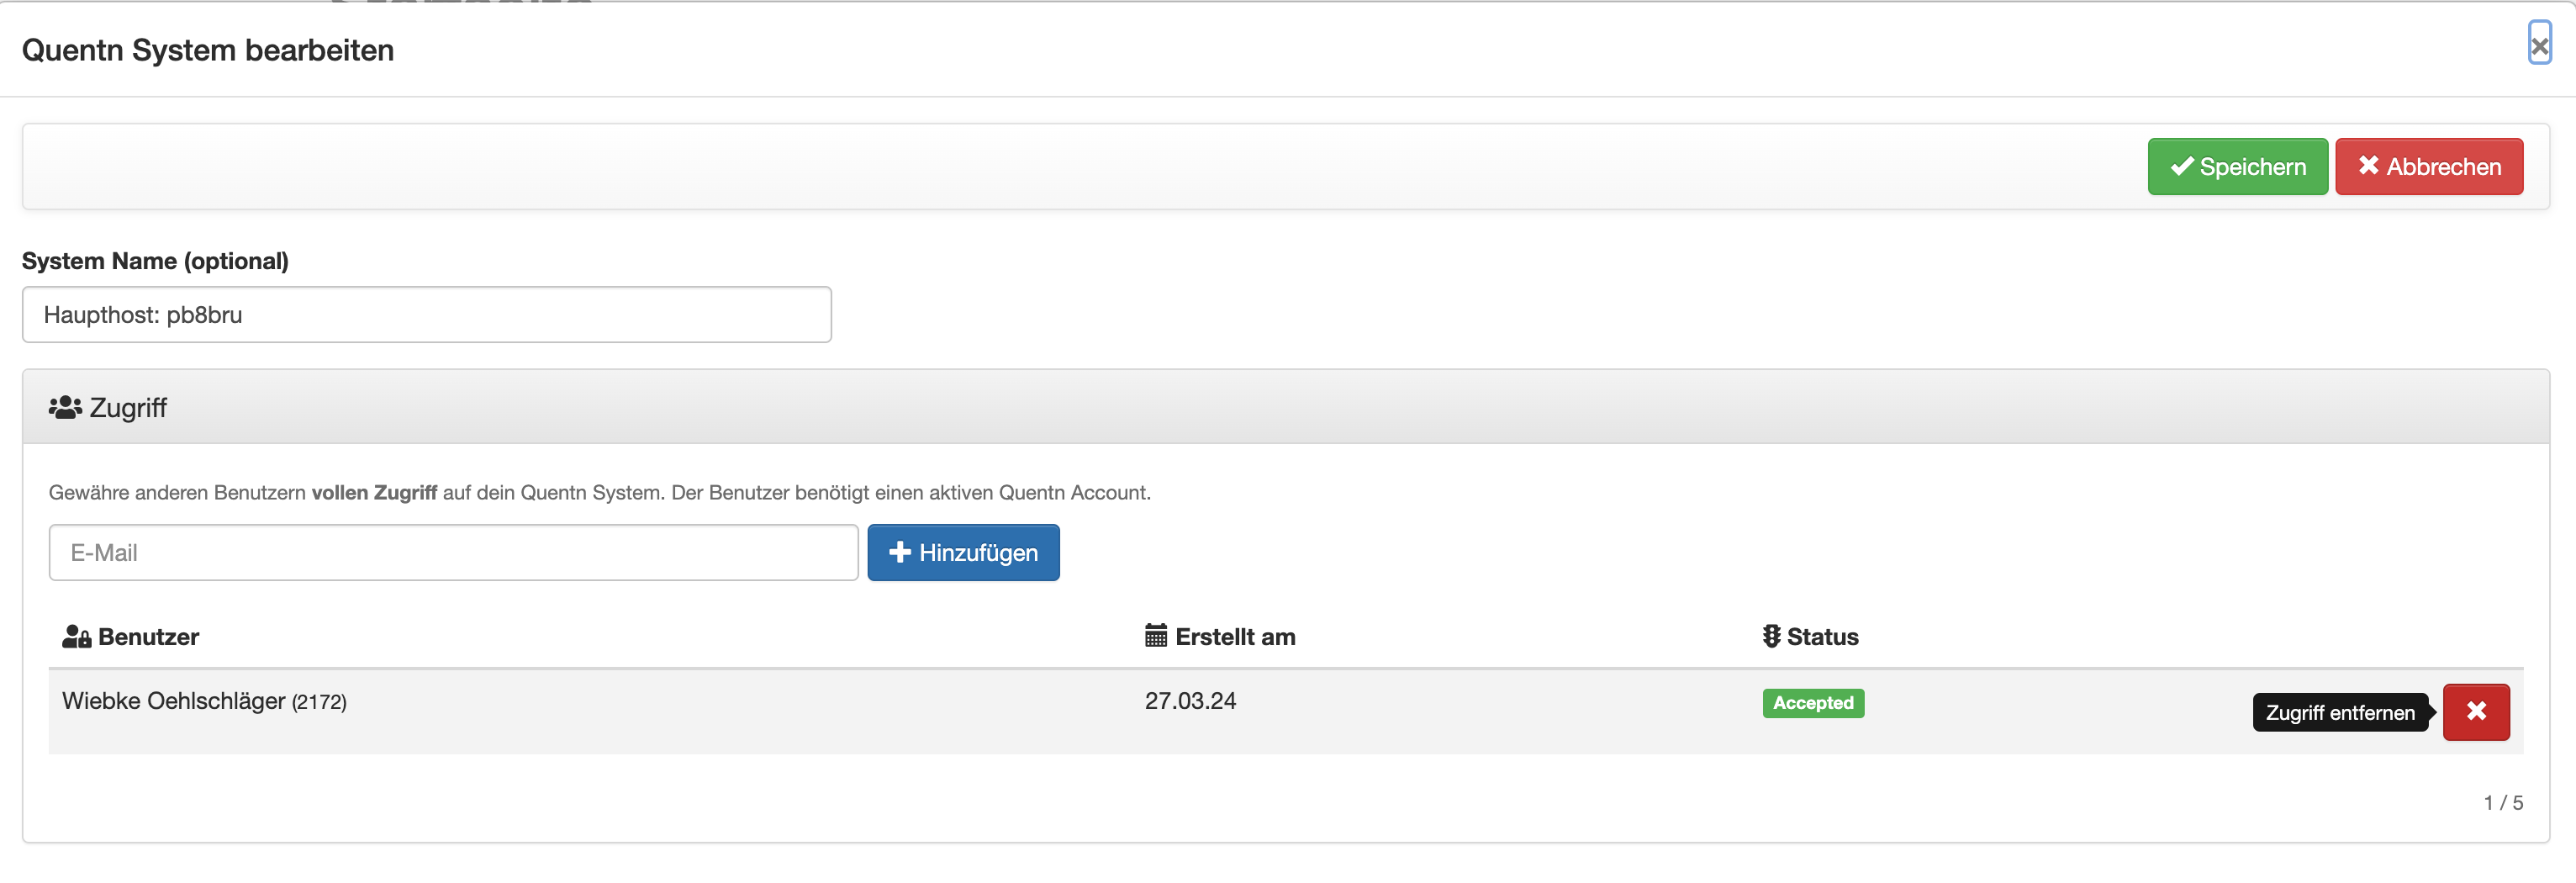Click the X icon on Abbrechen
The height and width of the screenshot is (883, 2576).
(2367, 166)
